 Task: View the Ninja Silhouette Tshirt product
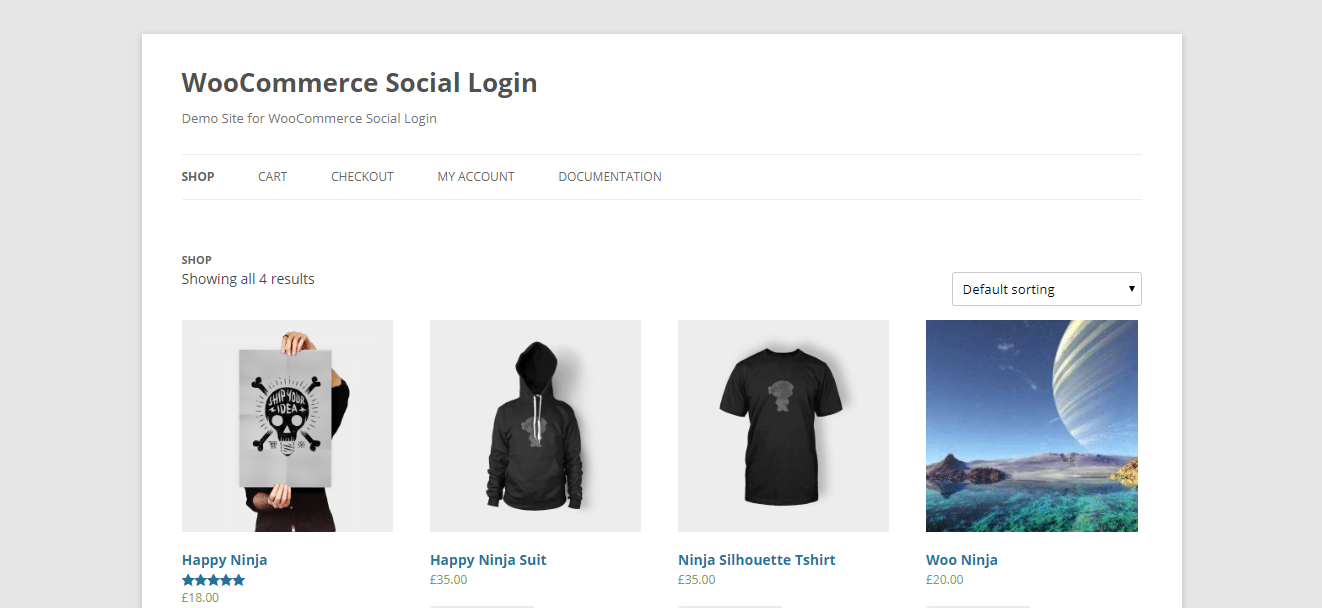[756, 560]
